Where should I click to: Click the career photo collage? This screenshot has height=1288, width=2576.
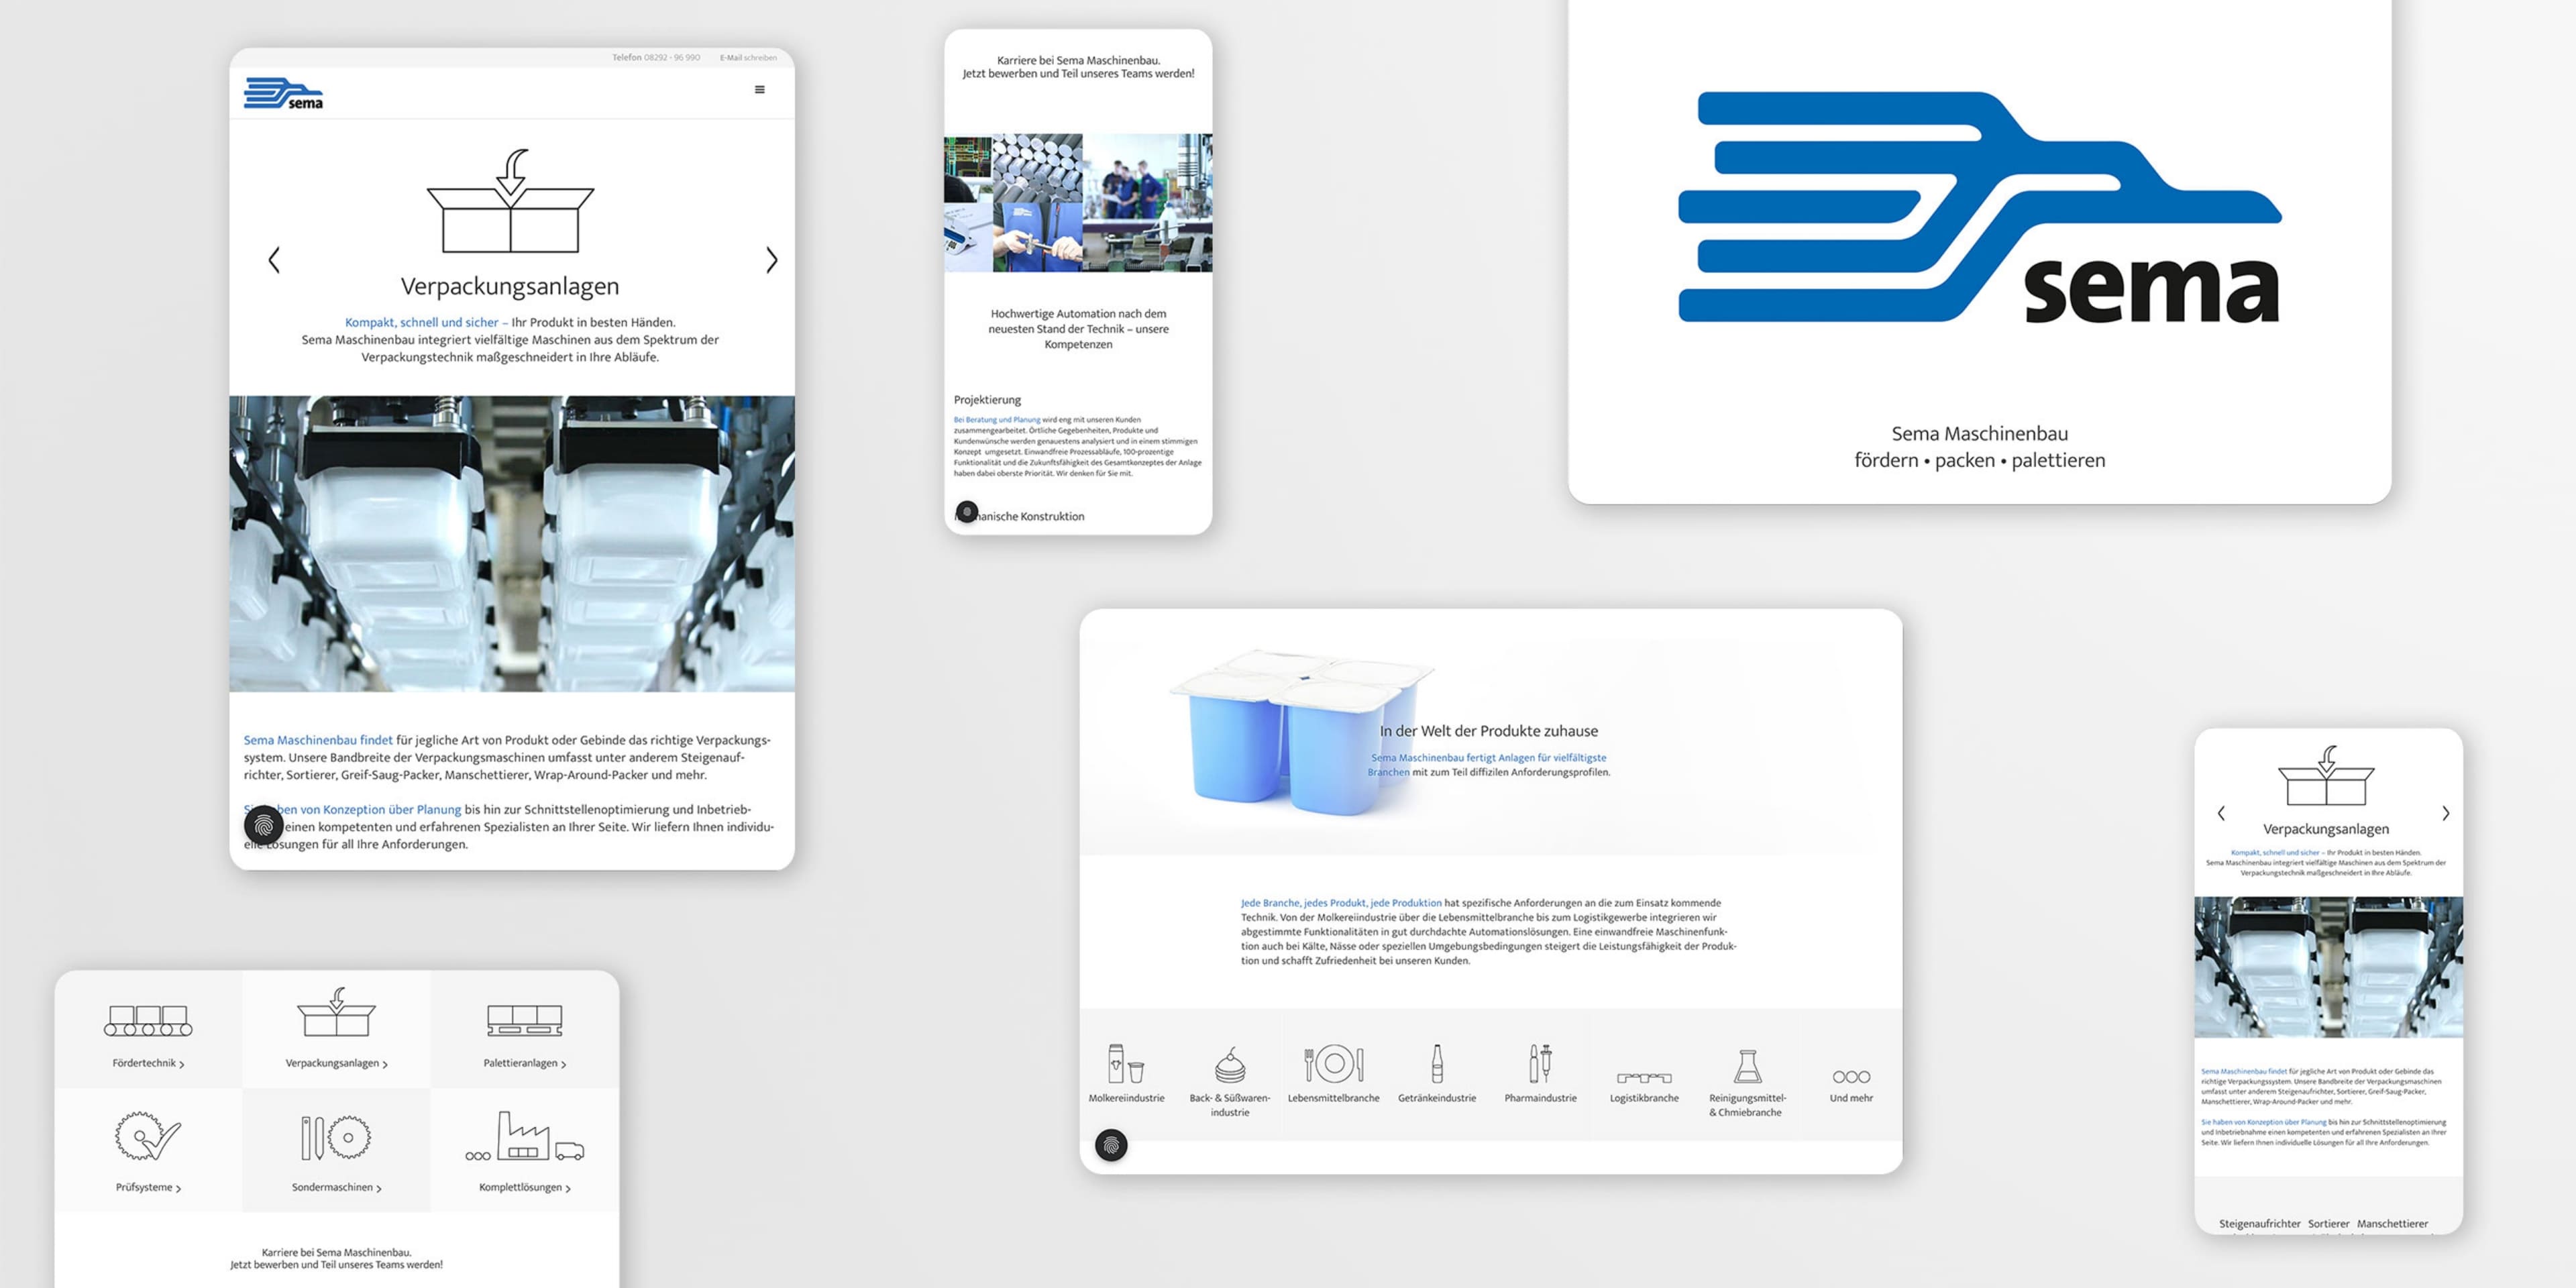pyautogui.click(x=1078, y=203)
